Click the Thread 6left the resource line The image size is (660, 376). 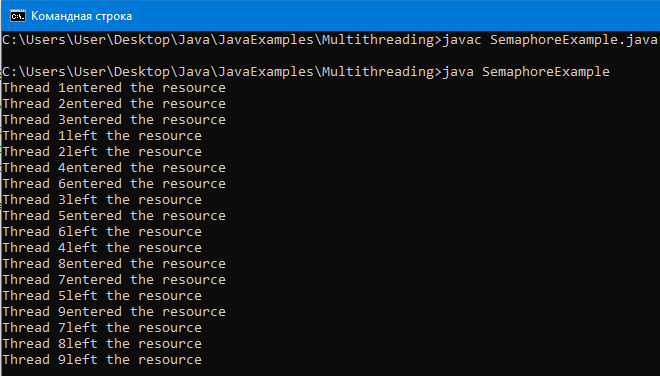tap(102, 232)
